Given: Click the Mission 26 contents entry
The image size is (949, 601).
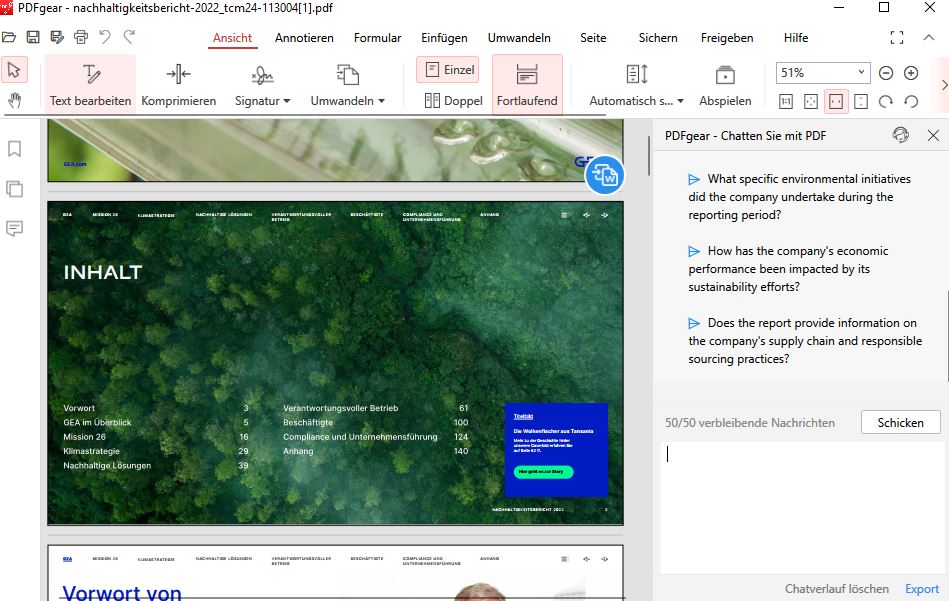Looking at the screenshot, I should coord(84,436).
